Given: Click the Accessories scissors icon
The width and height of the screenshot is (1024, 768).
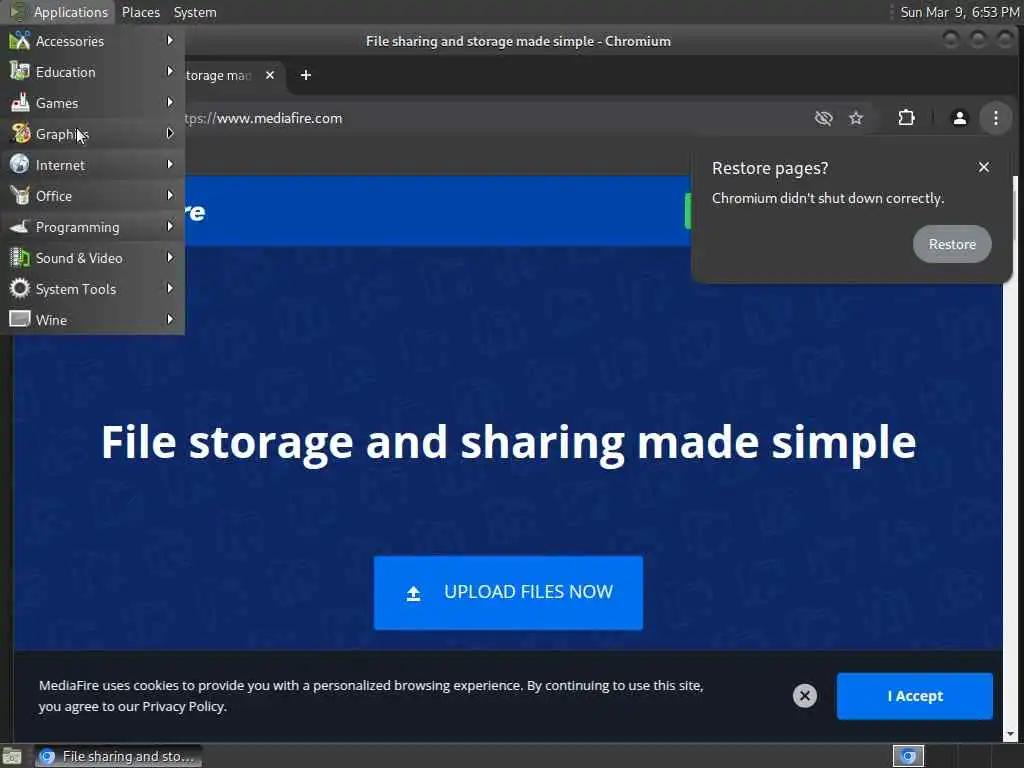Looking at the screenshot, I should click(x=20, y=40).
